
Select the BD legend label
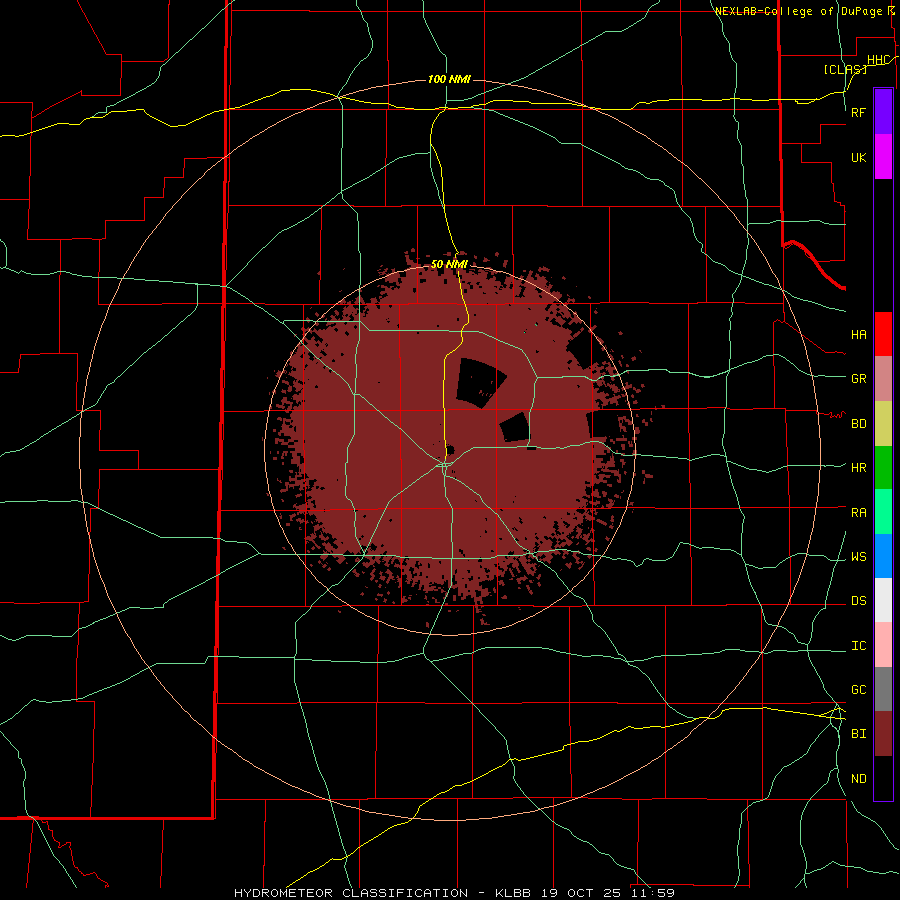click(859, 424)
